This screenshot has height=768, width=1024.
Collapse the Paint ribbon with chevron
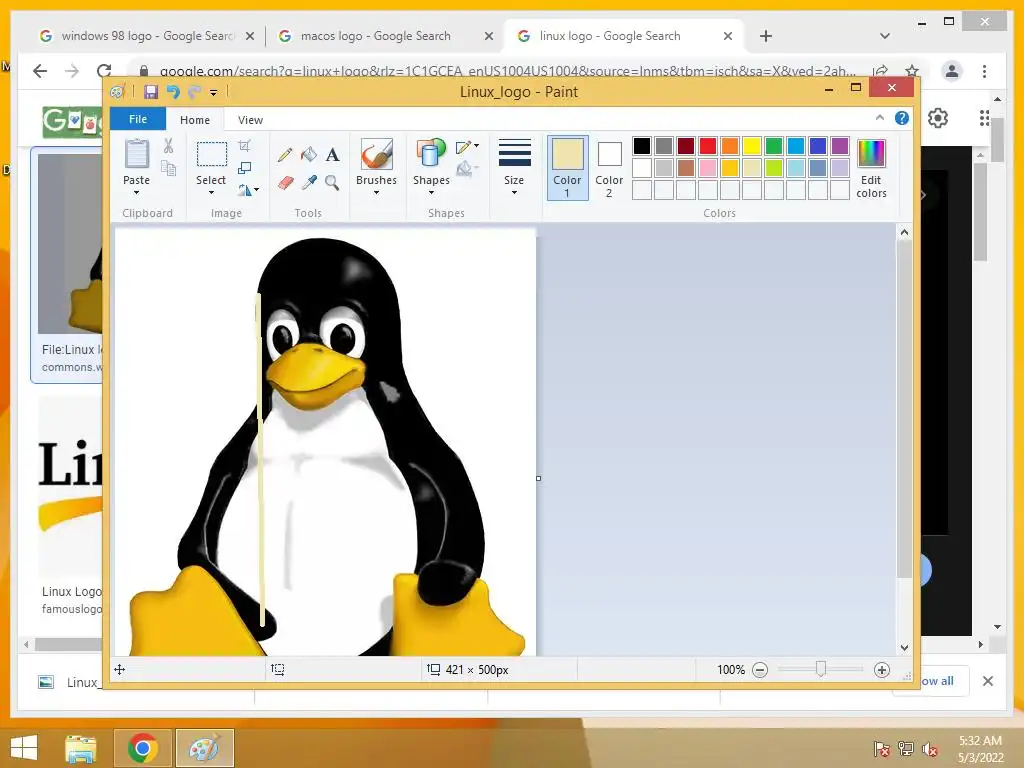click(880, 118)
